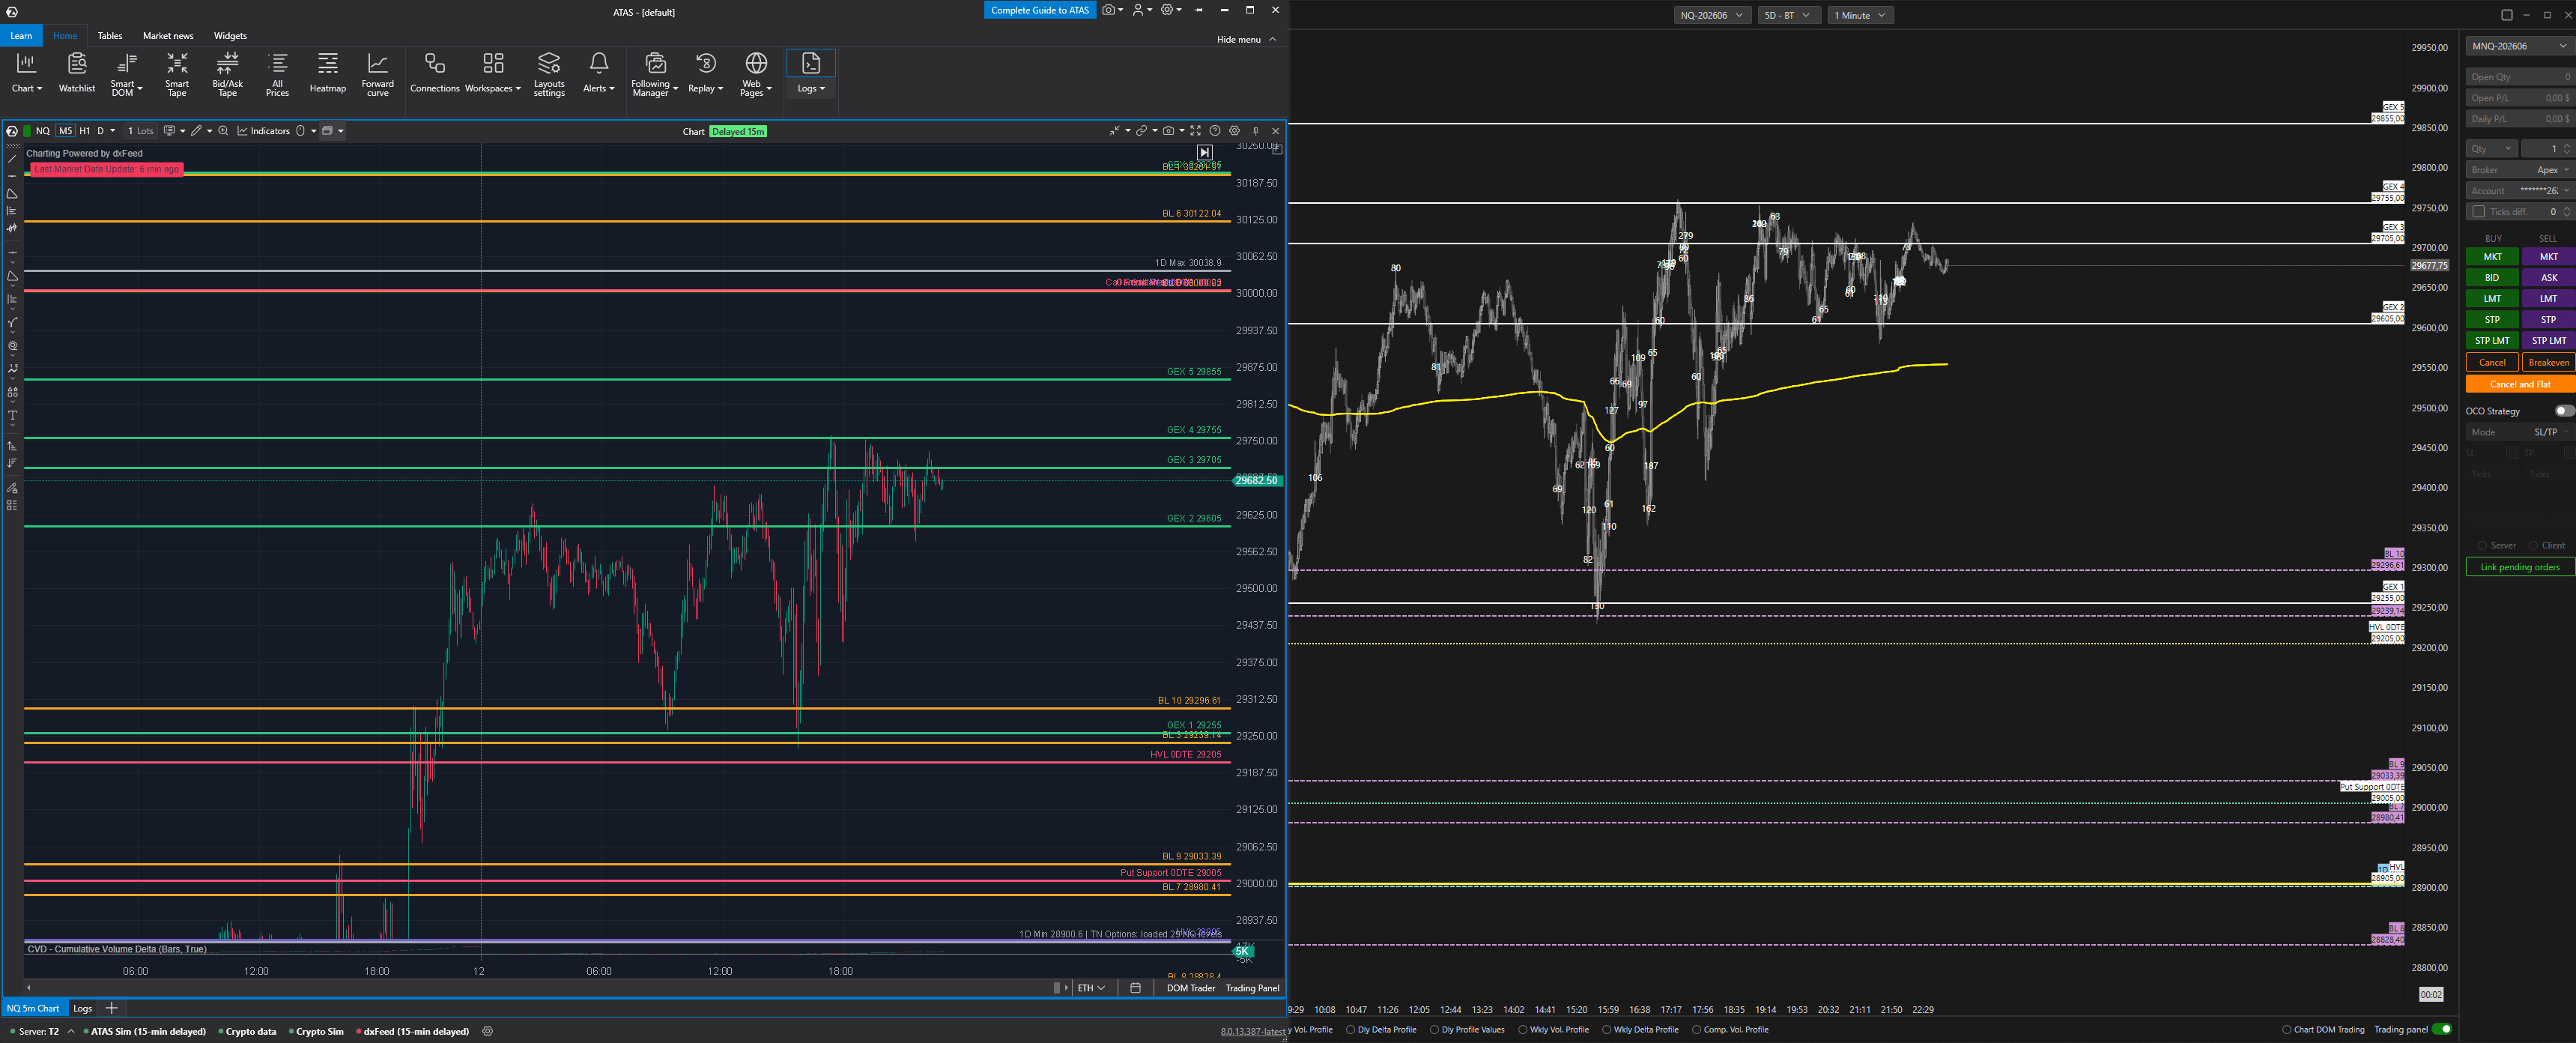The image size is (2576, 1043).
Task: Open the Bid/Ask Tape tool
Action: pos(228,73)
